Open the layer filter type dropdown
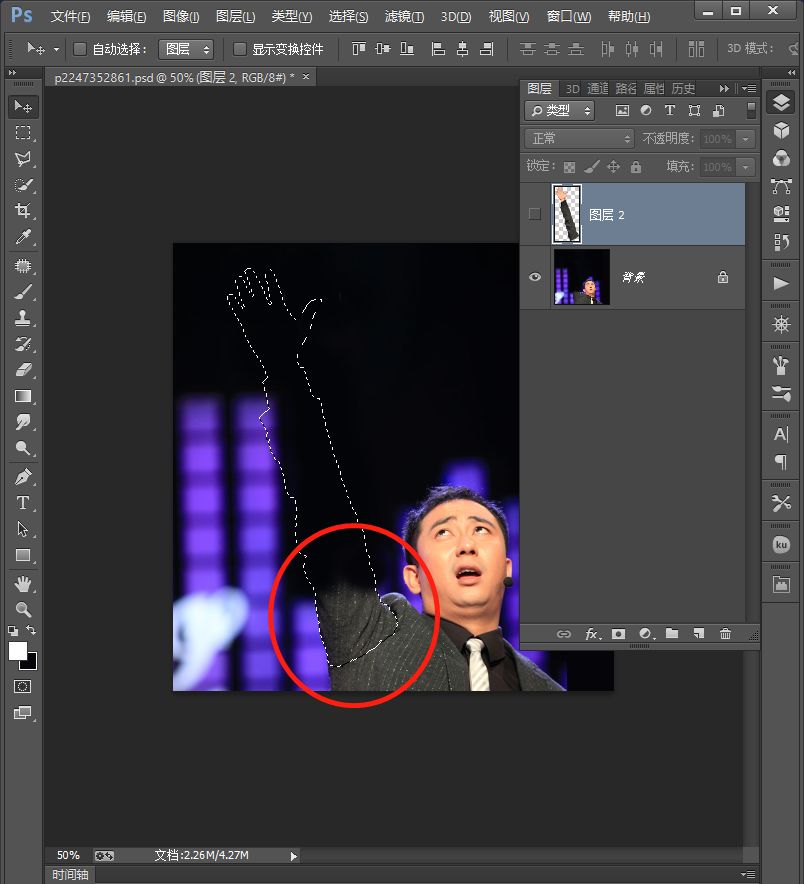This screenshot has height=884, width=804. coord(559,110)
